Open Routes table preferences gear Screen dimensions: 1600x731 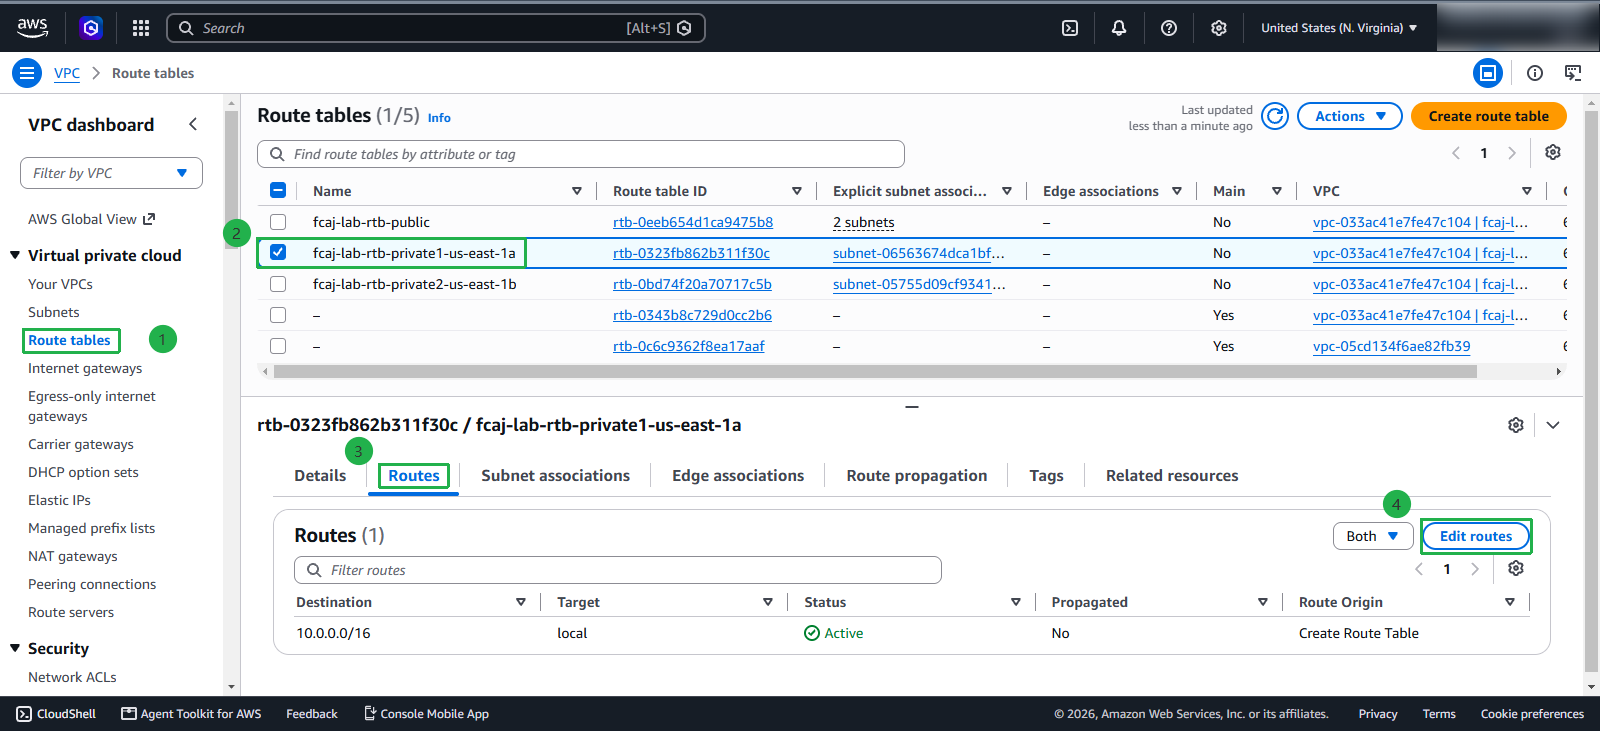[x=1516, y=568]
